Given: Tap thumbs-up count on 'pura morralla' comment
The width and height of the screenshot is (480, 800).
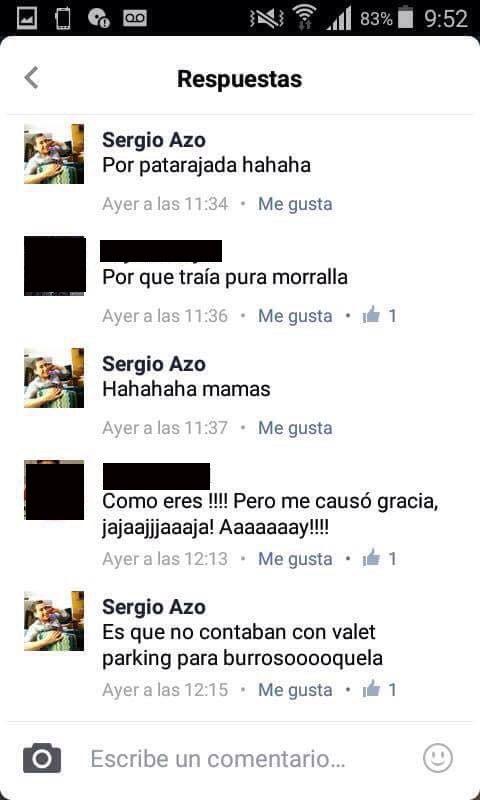Looking at the screenshot, I should click(x=380, y=316).
